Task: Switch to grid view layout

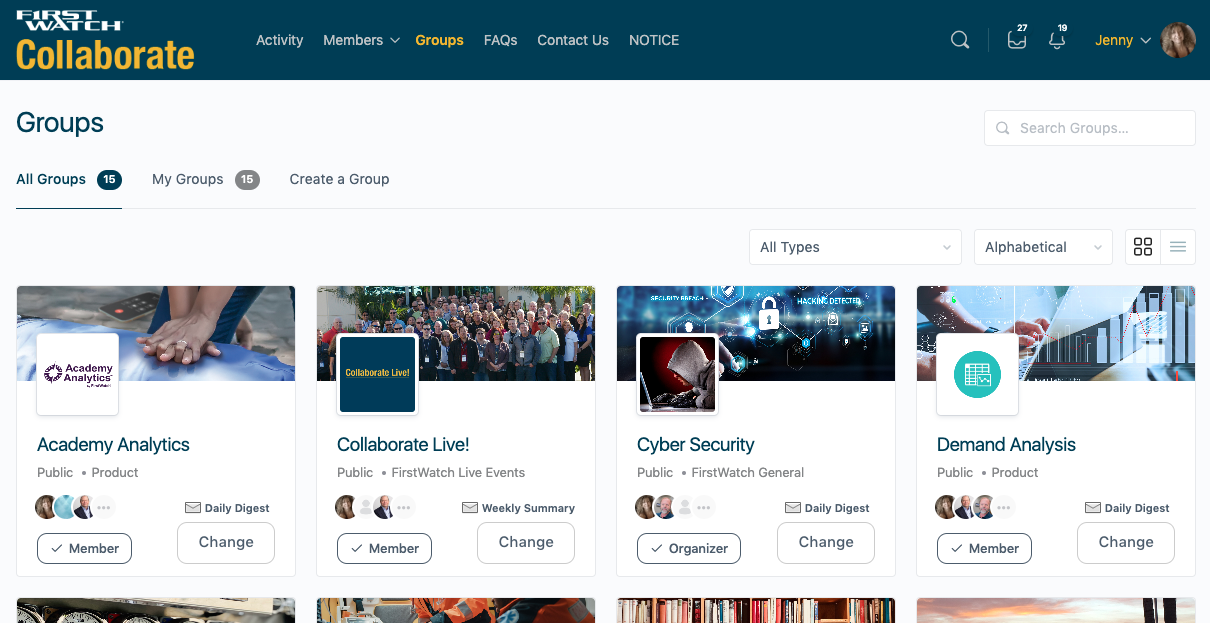Action: pyautogui.click(x=1143, y=247)
